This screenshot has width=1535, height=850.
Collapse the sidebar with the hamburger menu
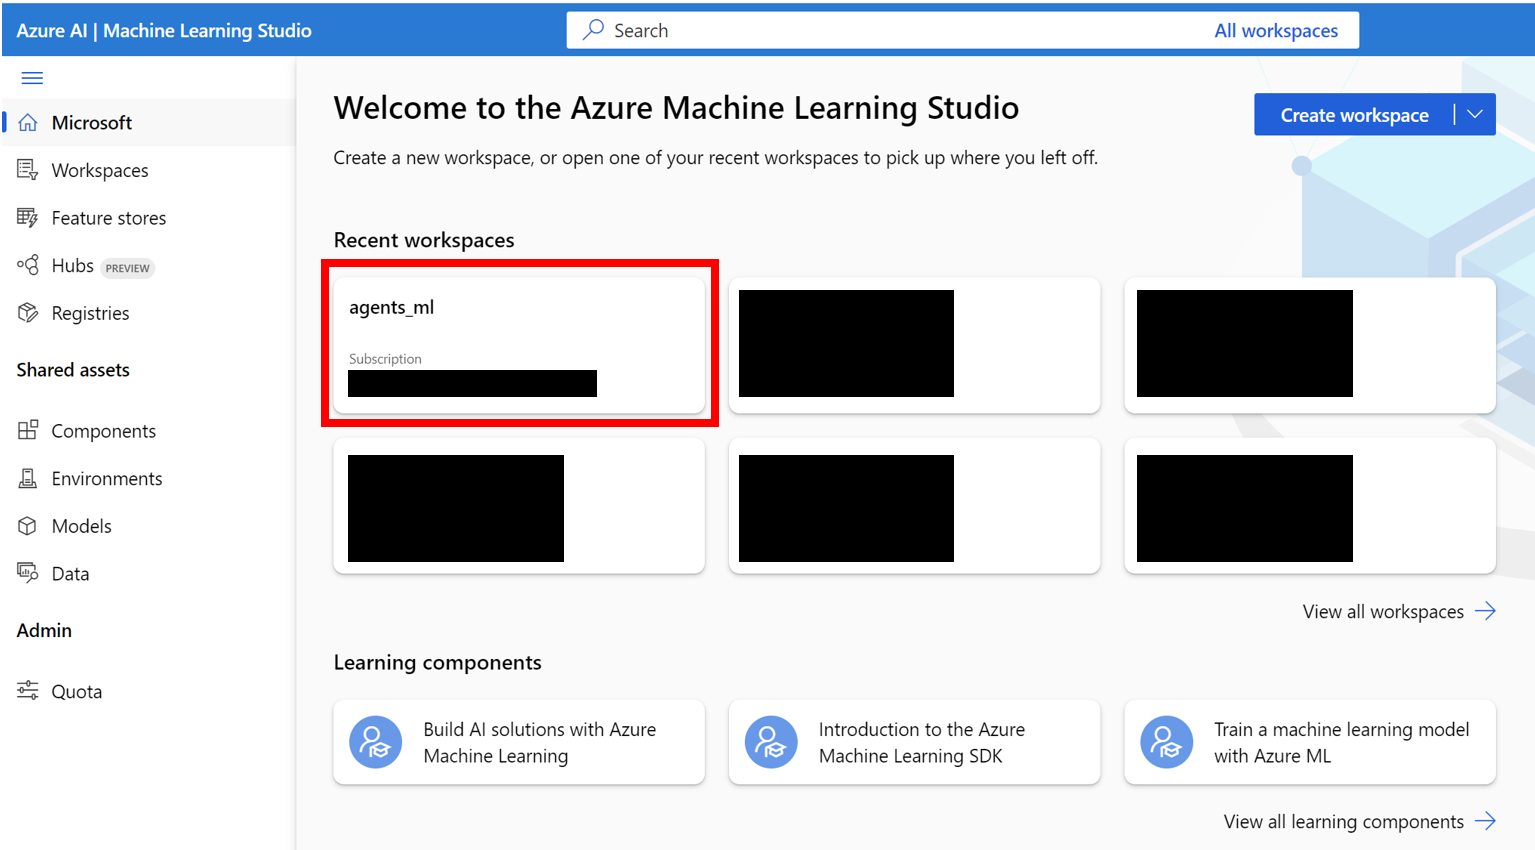tap(31, 77)
